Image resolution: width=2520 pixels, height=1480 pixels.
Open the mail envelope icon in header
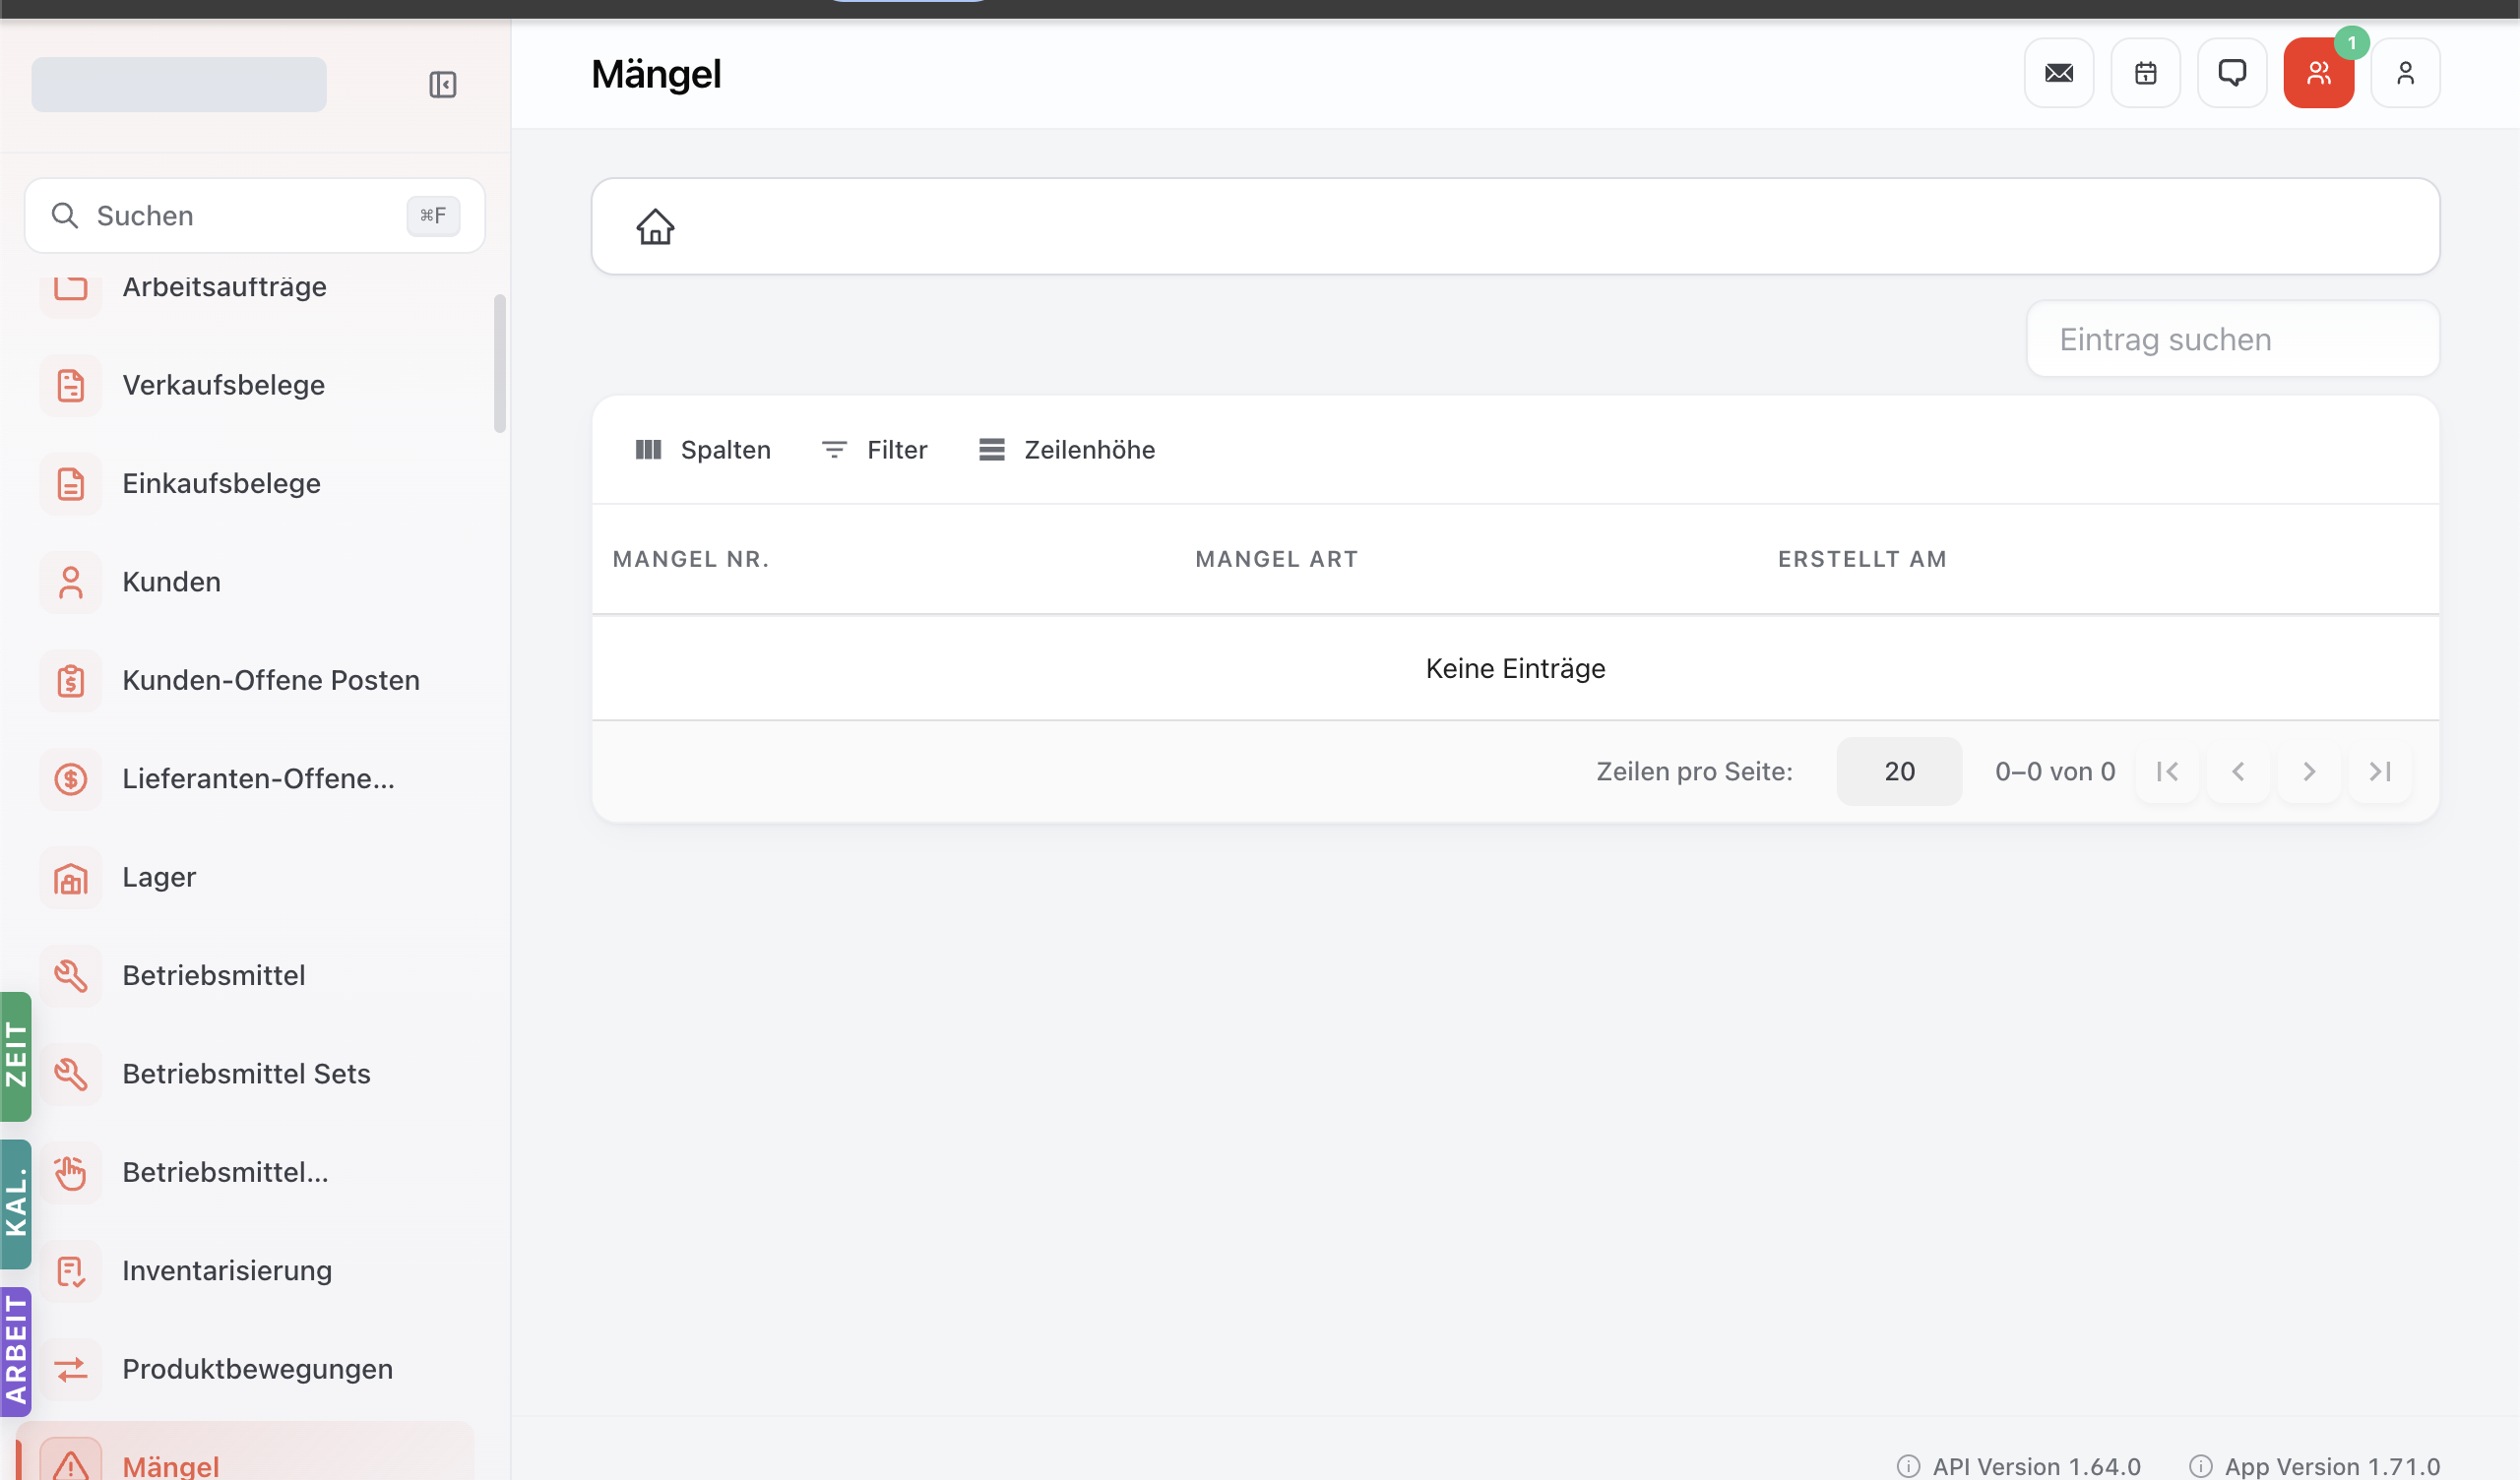tap(2059, 73)
